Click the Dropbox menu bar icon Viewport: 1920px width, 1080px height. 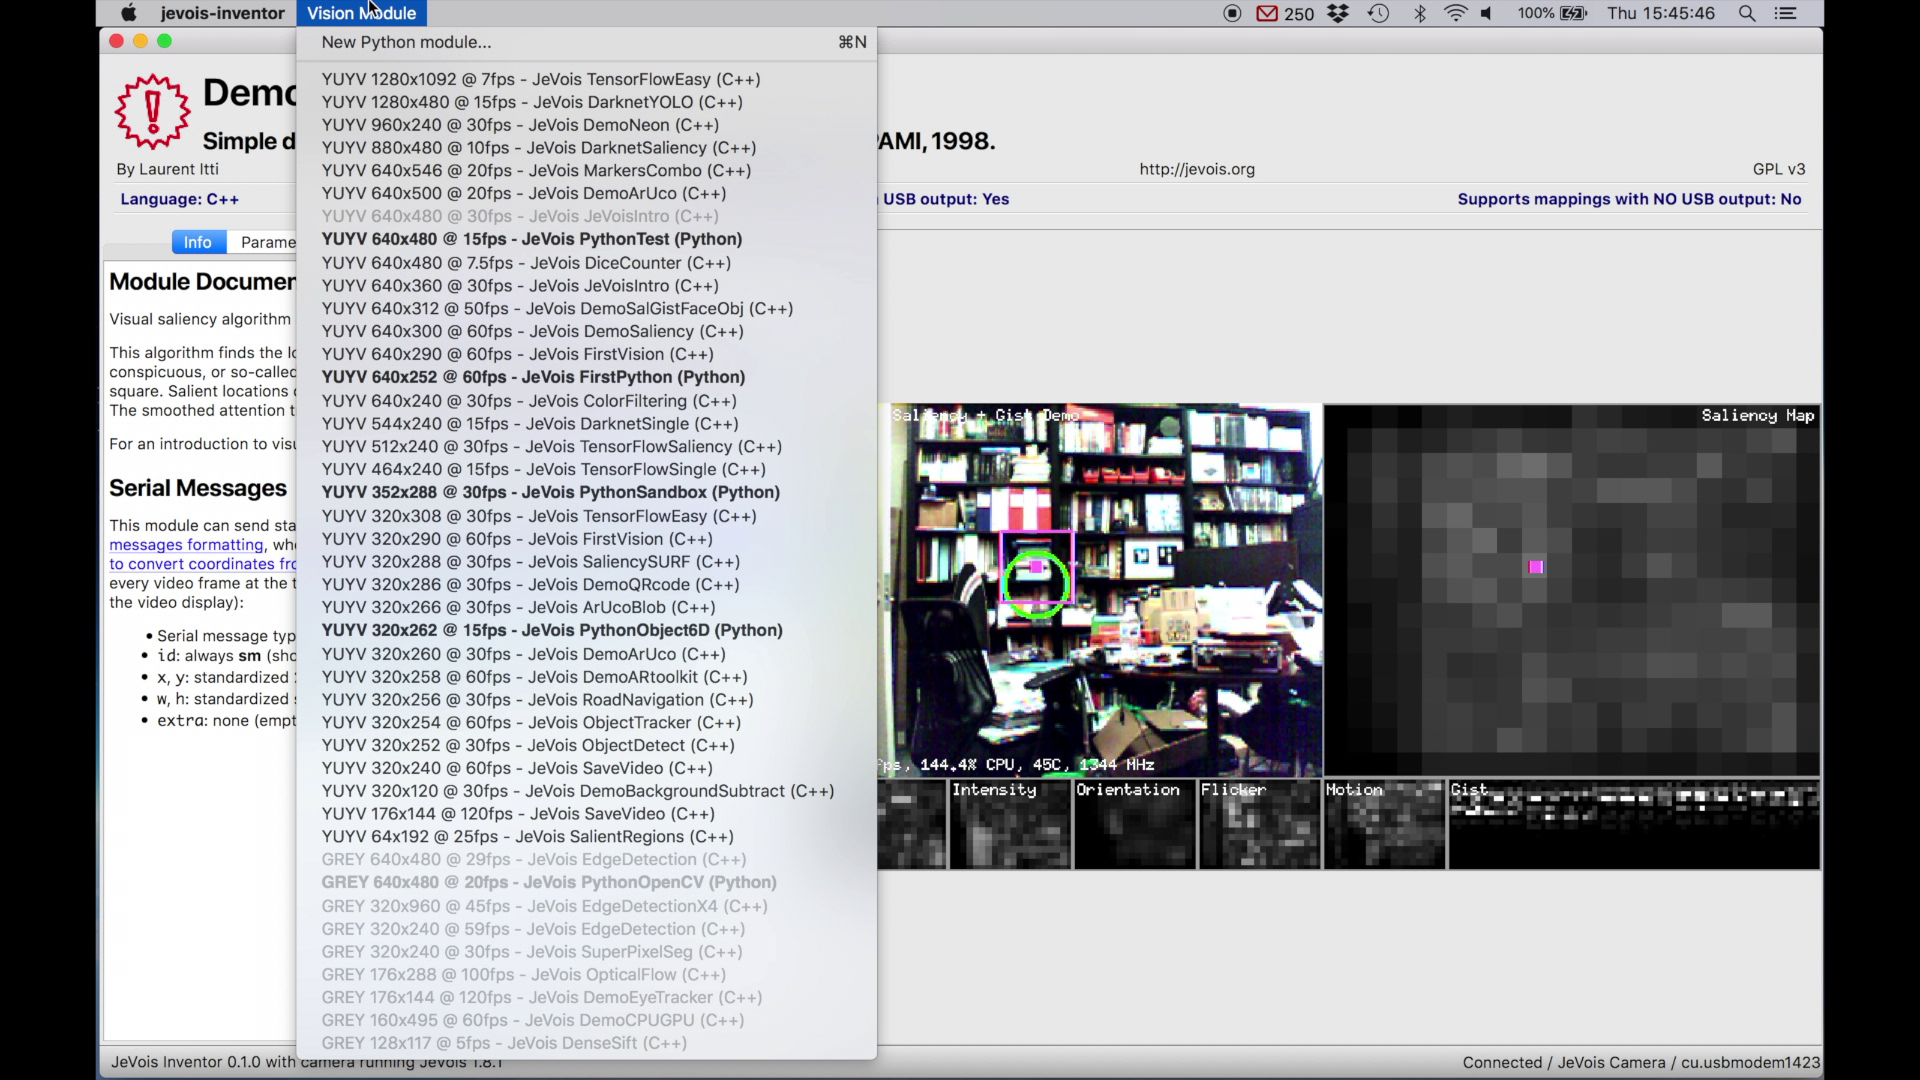tap(1338, 13)
